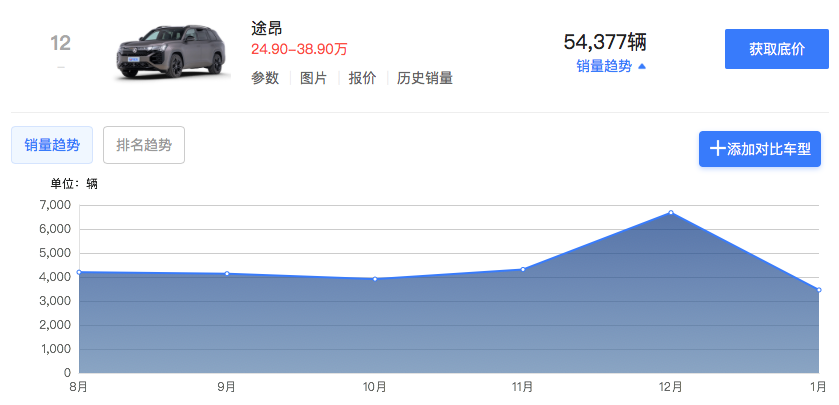Collapse the 销量趋势 arrow under sales count
This screenshot has height=405, width=839.
pyautogui.click(x=642, y=66)
